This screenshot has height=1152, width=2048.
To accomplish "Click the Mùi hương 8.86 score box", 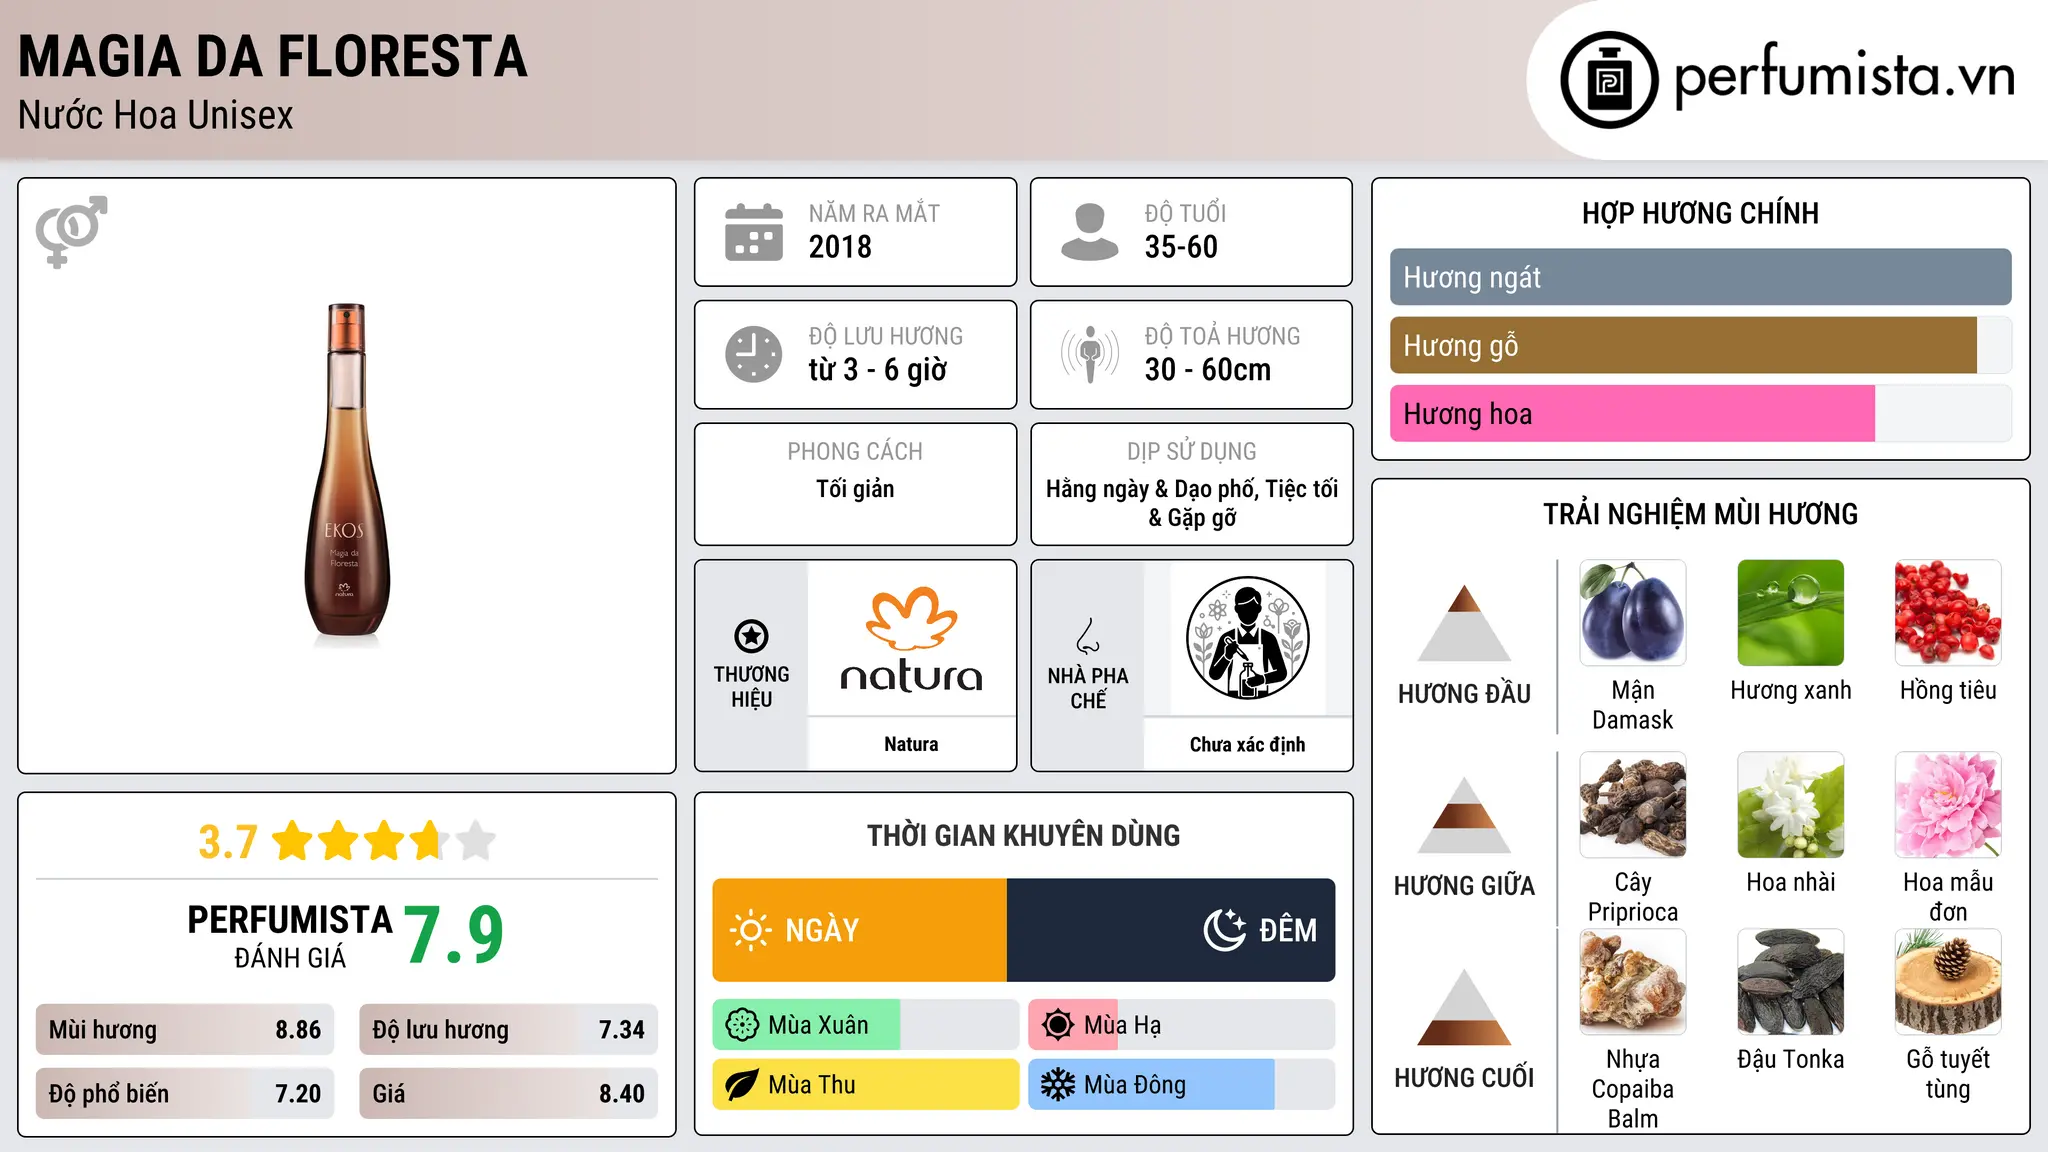I will coord(185,1030).
